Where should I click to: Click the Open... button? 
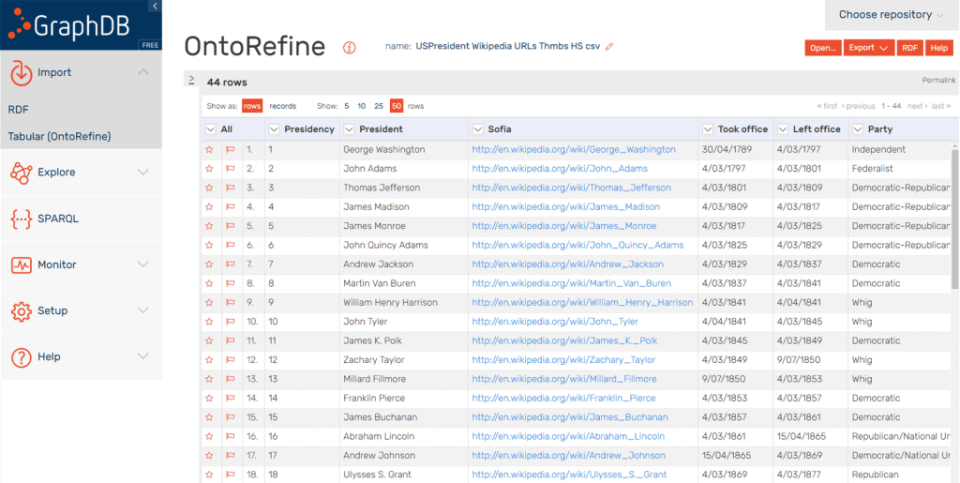[822, 48]
